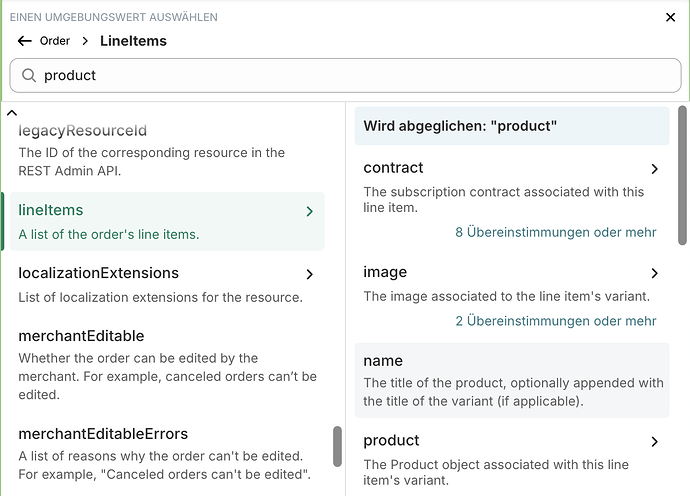Image resolution: width=690 pixels, height=496 pixels.
Task: Open image's 2 Übereinstimmungen link
Action: tap(556, 321)
